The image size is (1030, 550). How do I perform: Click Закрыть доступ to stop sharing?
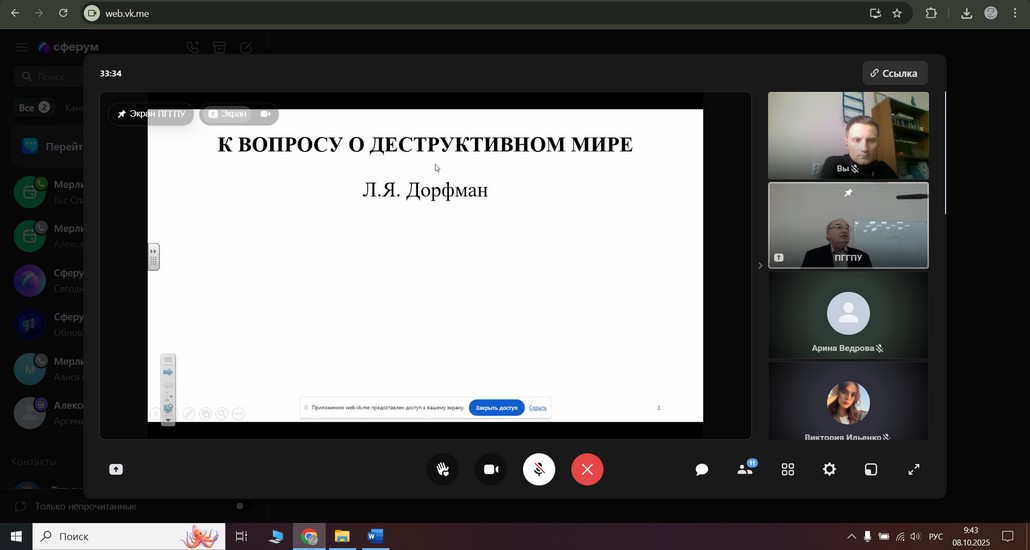point(496,408)
